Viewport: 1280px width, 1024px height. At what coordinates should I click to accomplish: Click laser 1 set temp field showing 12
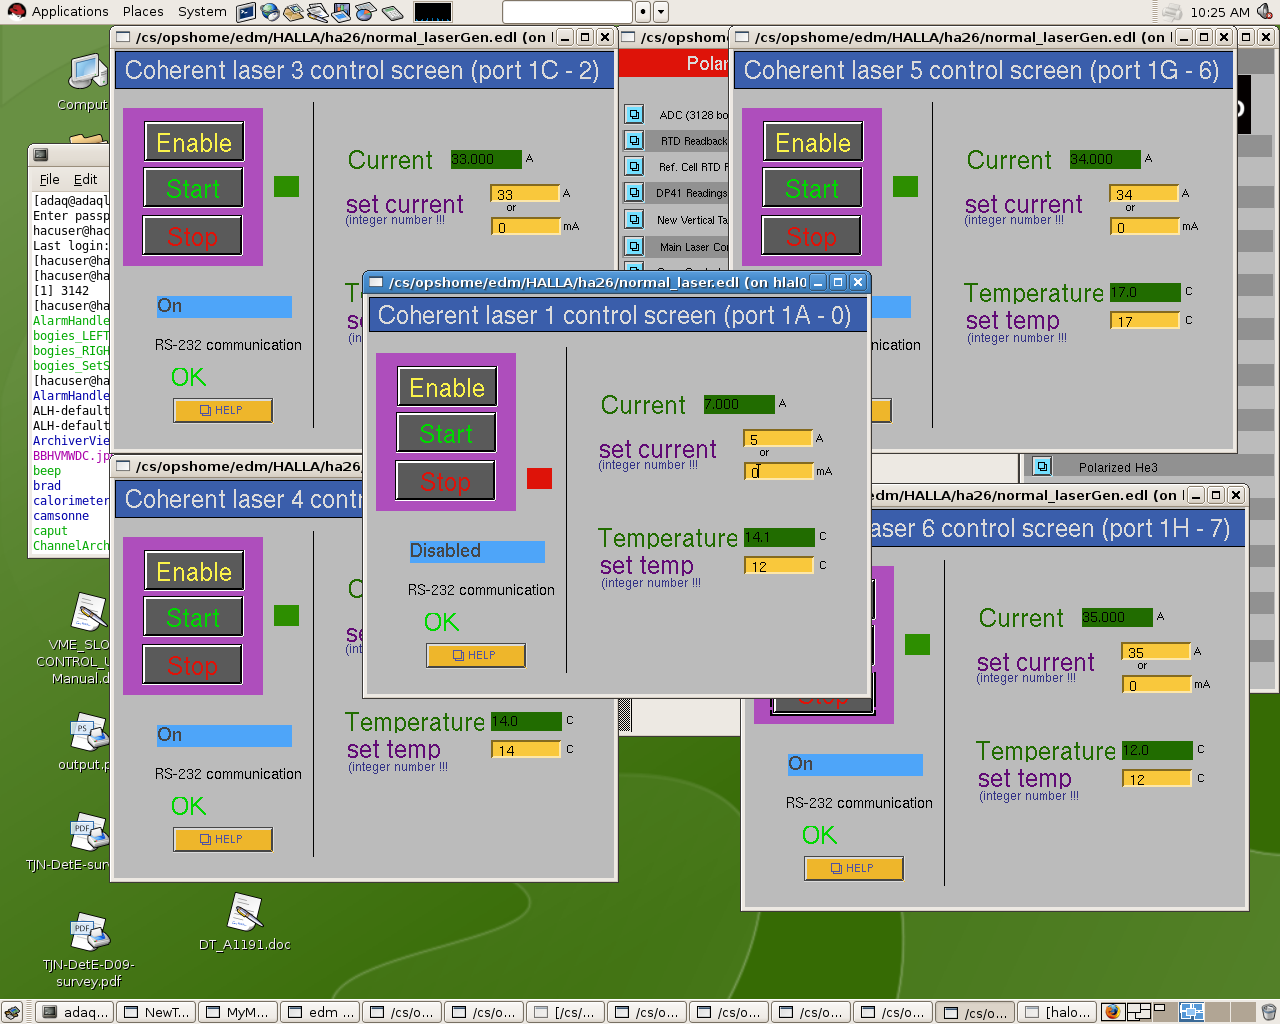tap(778, 565)
